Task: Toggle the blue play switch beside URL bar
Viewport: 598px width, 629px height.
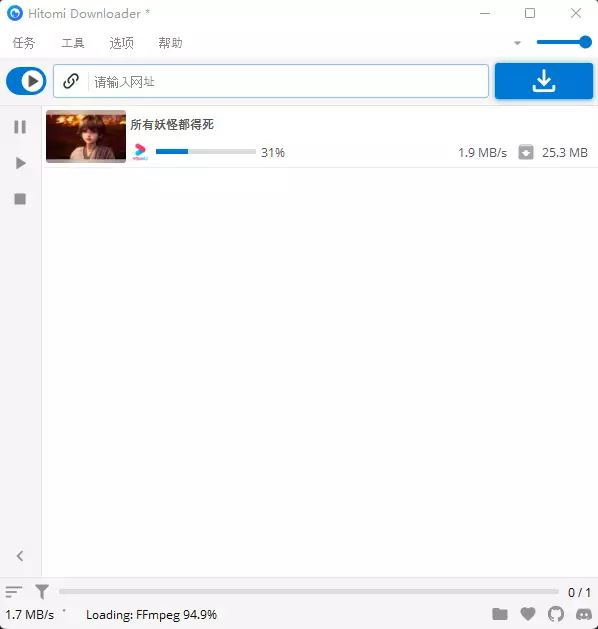Action: 26,81
